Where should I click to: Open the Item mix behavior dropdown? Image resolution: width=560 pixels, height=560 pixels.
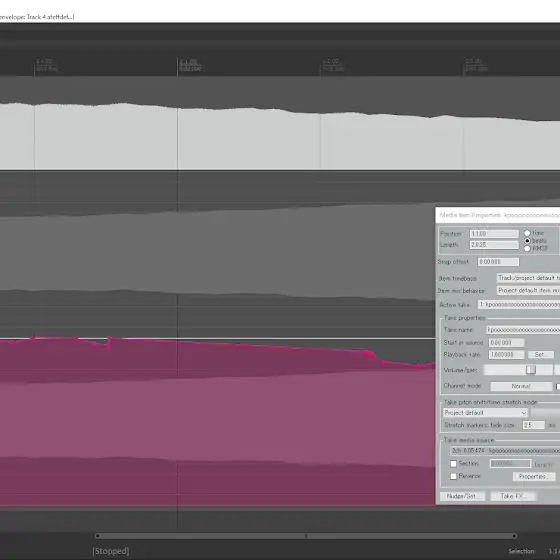click(x=528, y=290)
